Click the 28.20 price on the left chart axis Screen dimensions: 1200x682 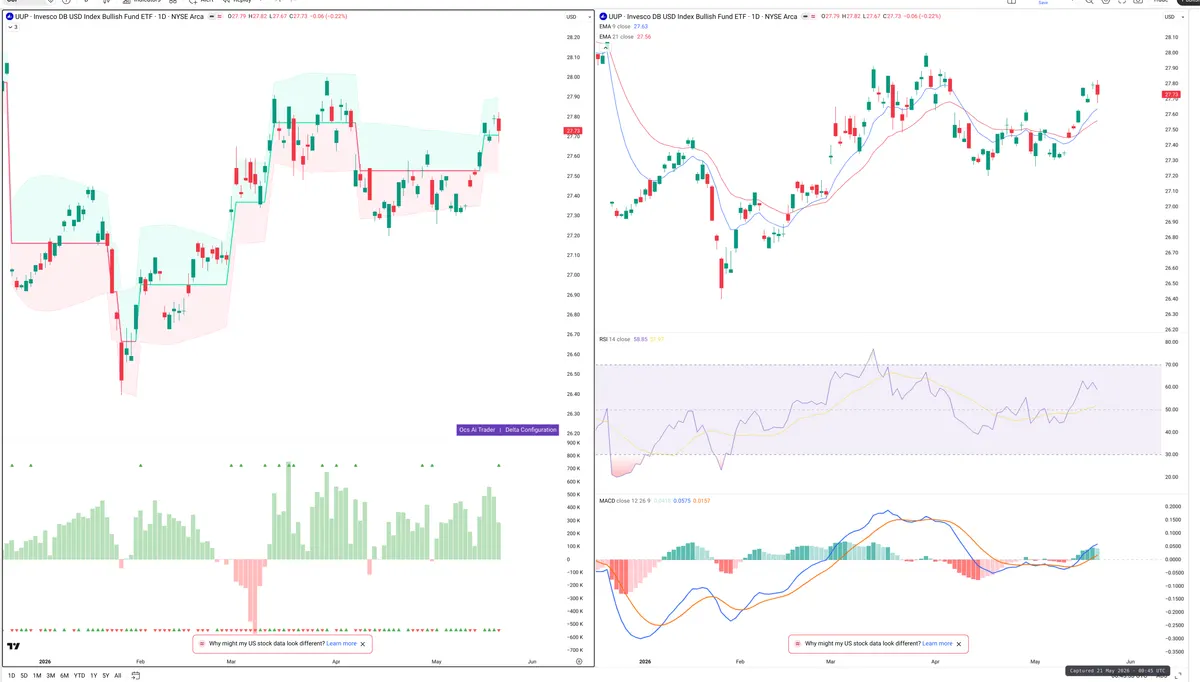coord(574,38)
